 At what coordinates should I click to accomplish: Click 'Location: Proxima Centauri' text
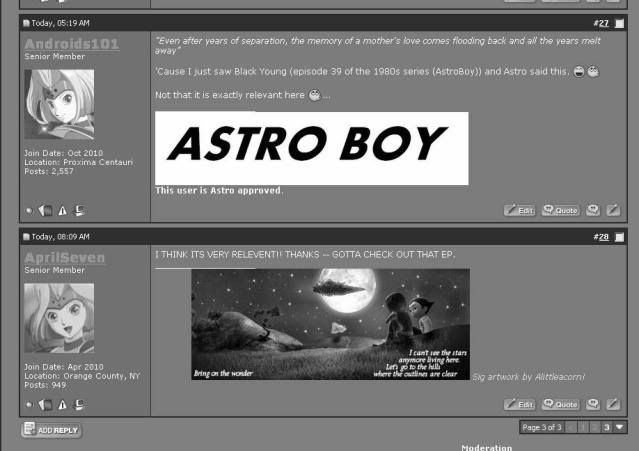click(79, 162)
